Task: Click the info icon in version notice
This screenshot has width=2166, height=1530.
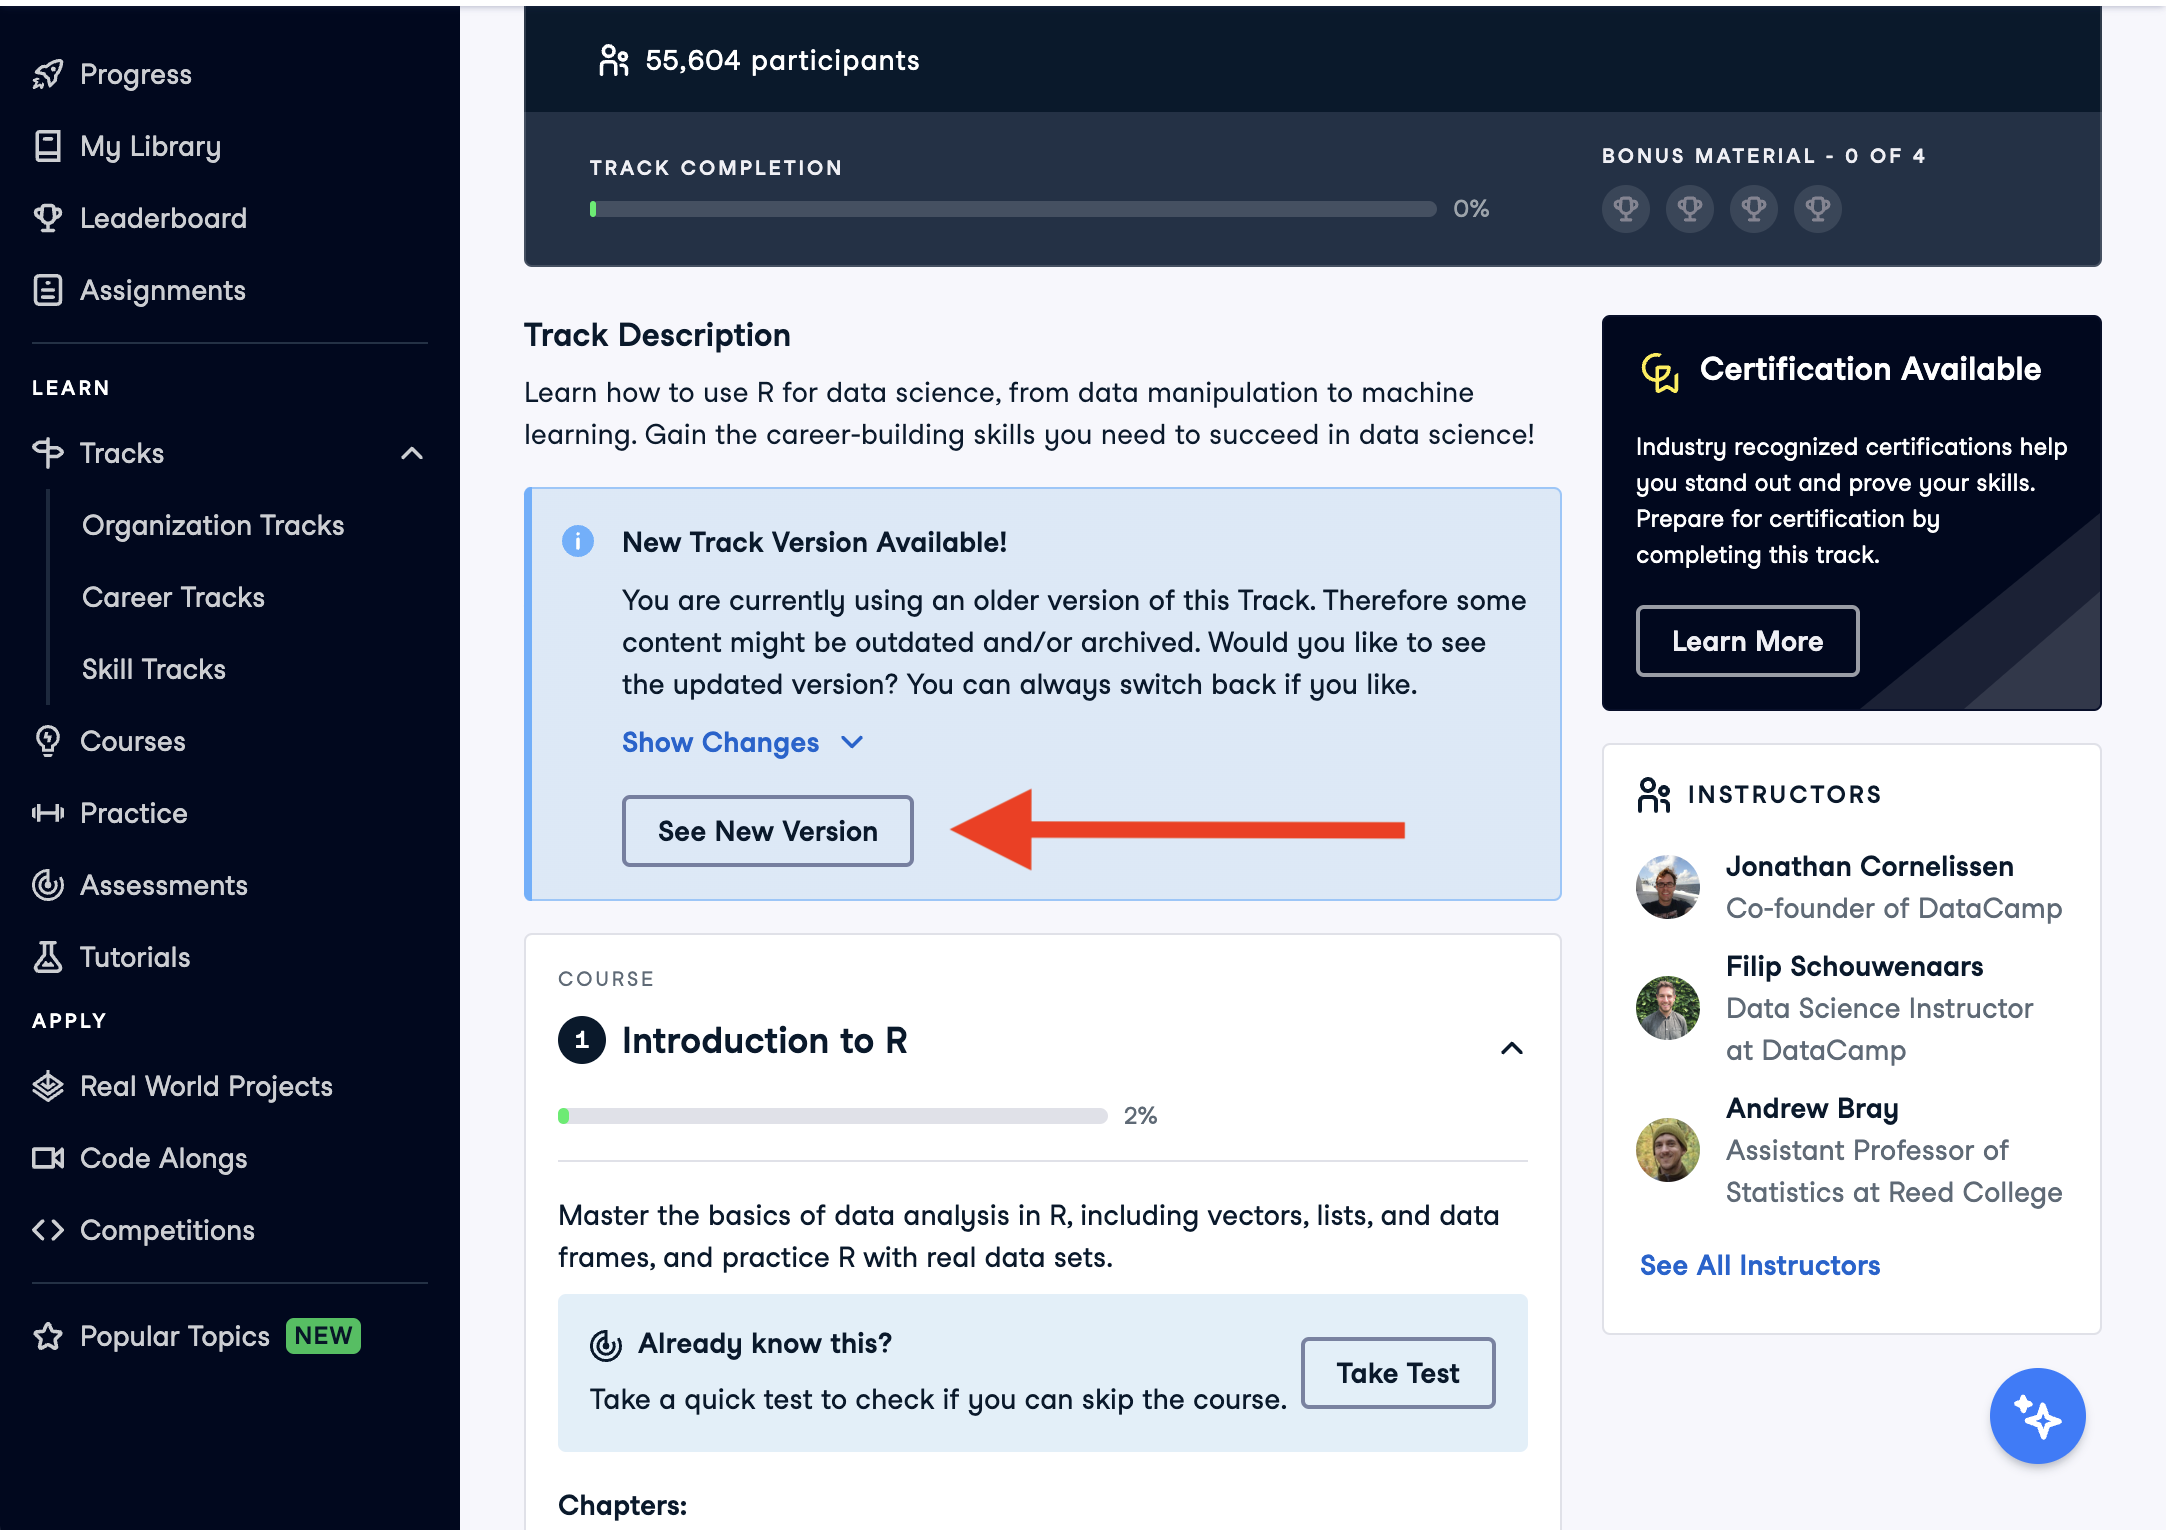Action: click(577, 542)
